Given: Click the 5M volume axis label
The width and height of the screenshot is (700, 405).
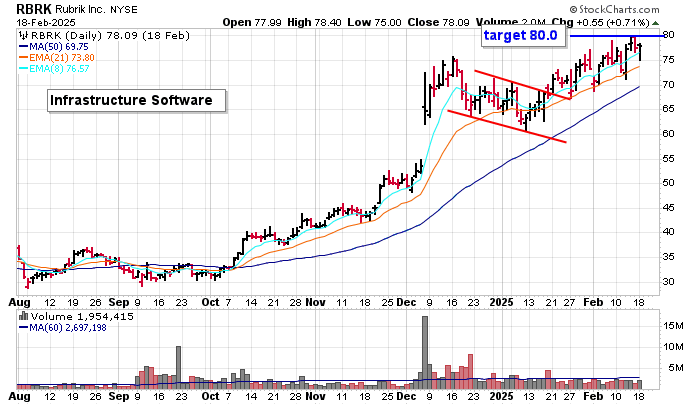Looking at the screenshot, I should [675, 368].
